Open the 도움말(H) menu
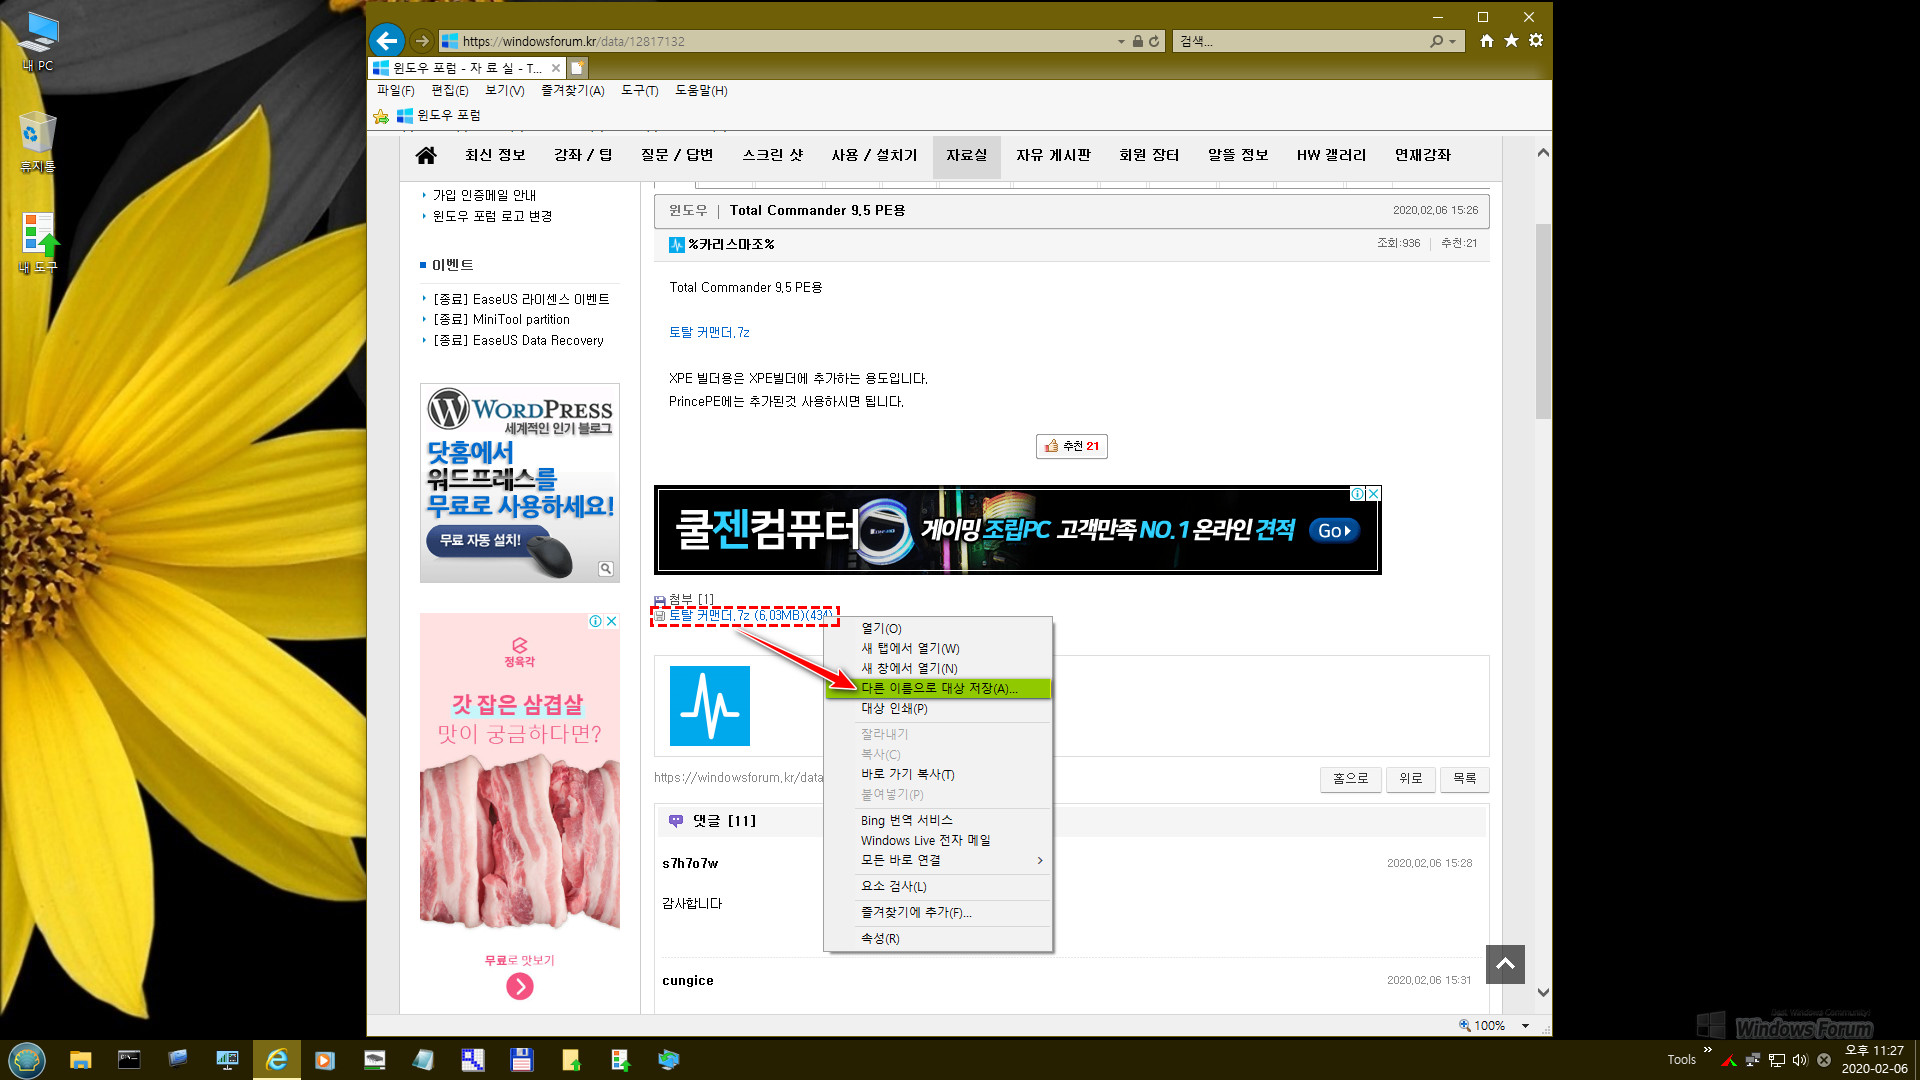The width and height of the screenshot is (1920, 1080). click(x=701, y=90)
